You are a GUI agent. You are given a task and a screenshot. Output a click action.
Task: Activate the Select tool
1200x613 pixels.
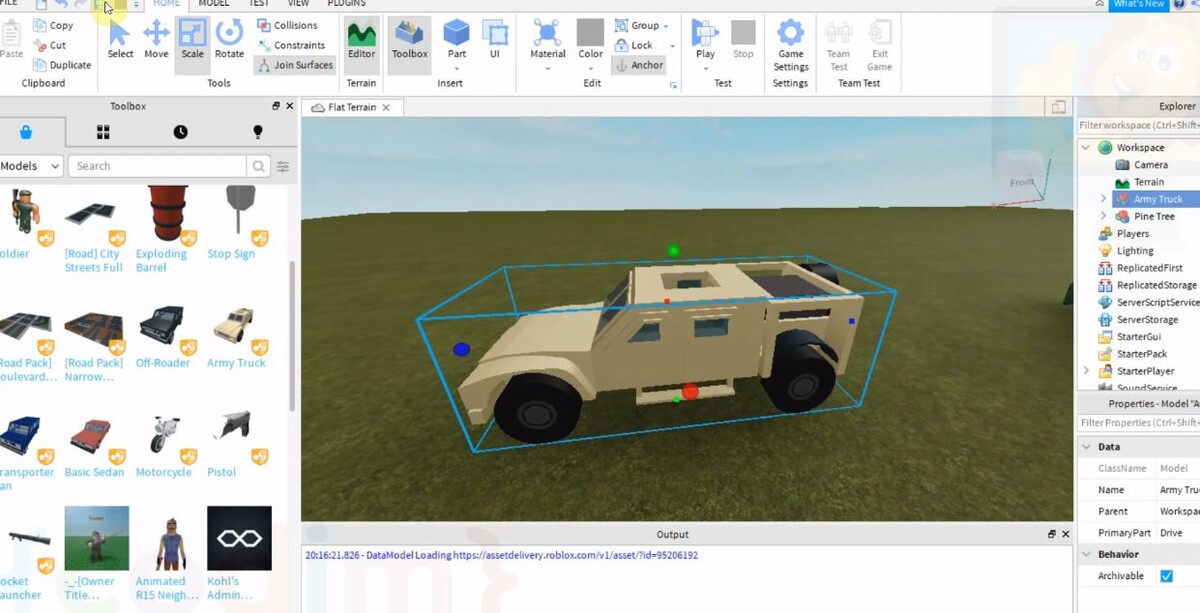click(120, 39)
